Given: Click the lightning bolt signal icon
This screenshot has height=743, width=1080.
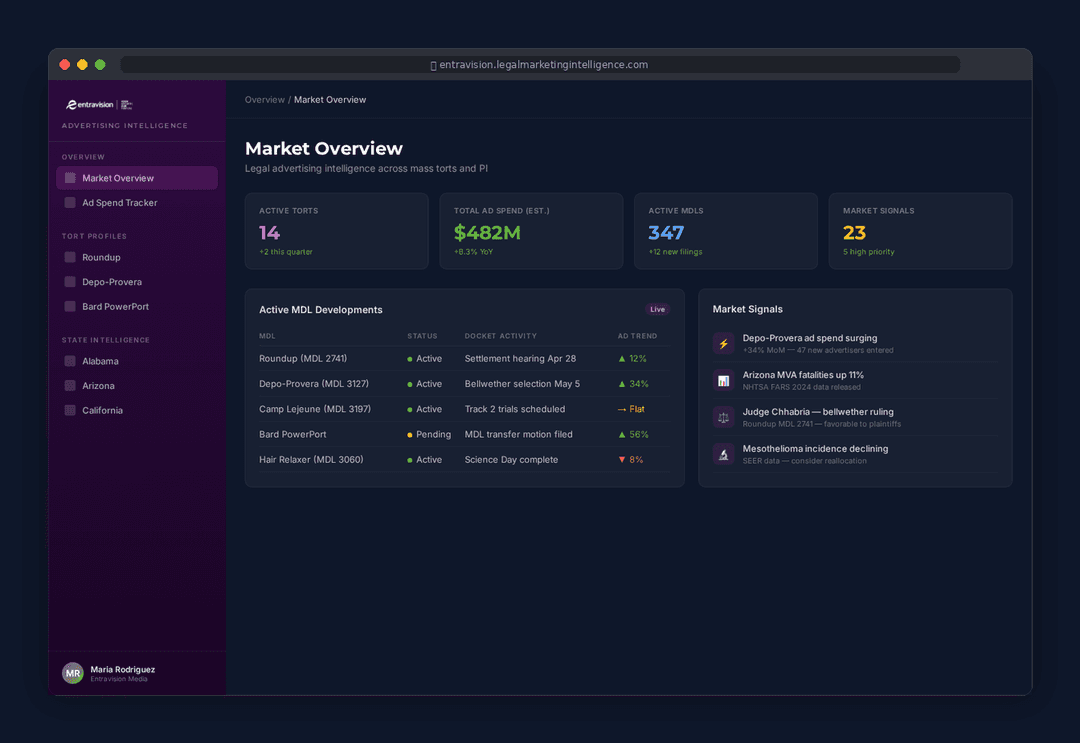Looking at the screenshot, I should point(723,344).
